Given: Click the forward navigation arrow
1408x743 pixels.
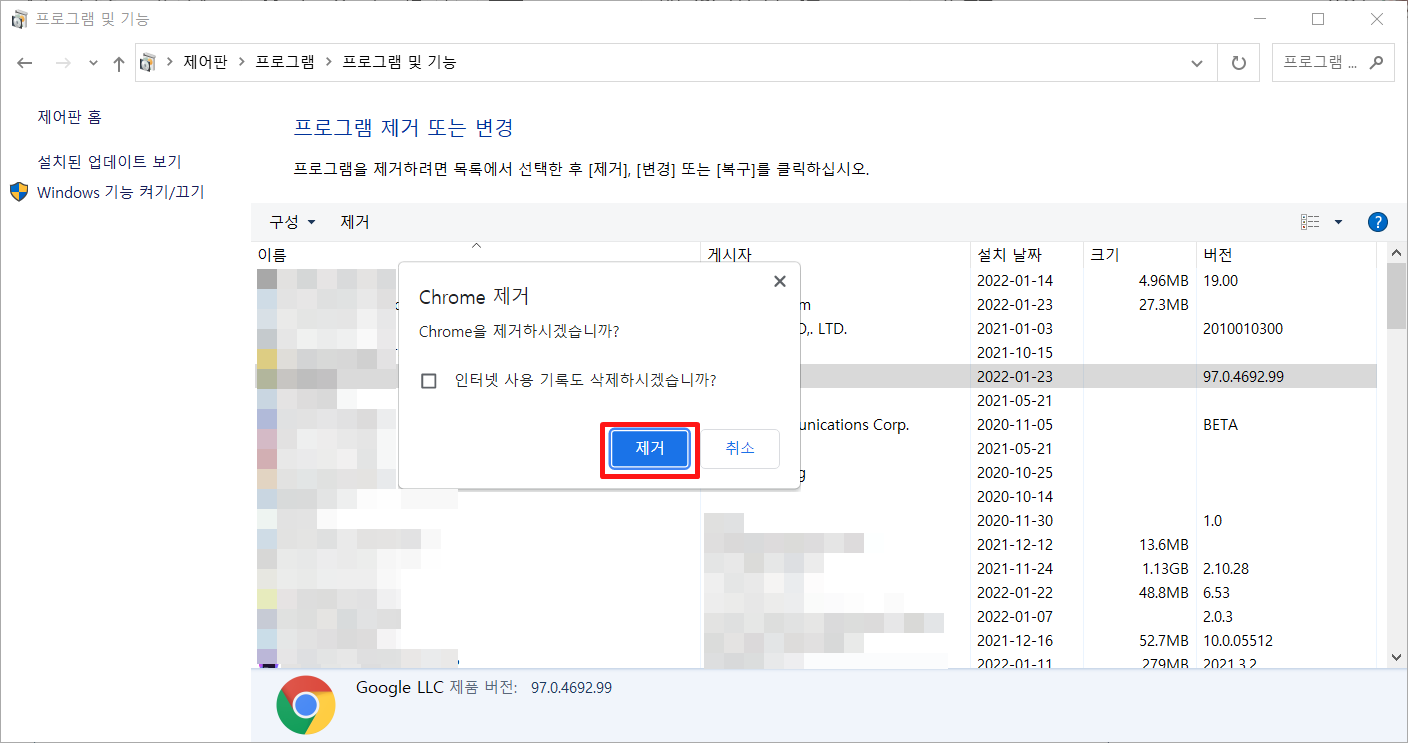Looking at the screenshot, I should click(x=63, y=63).
